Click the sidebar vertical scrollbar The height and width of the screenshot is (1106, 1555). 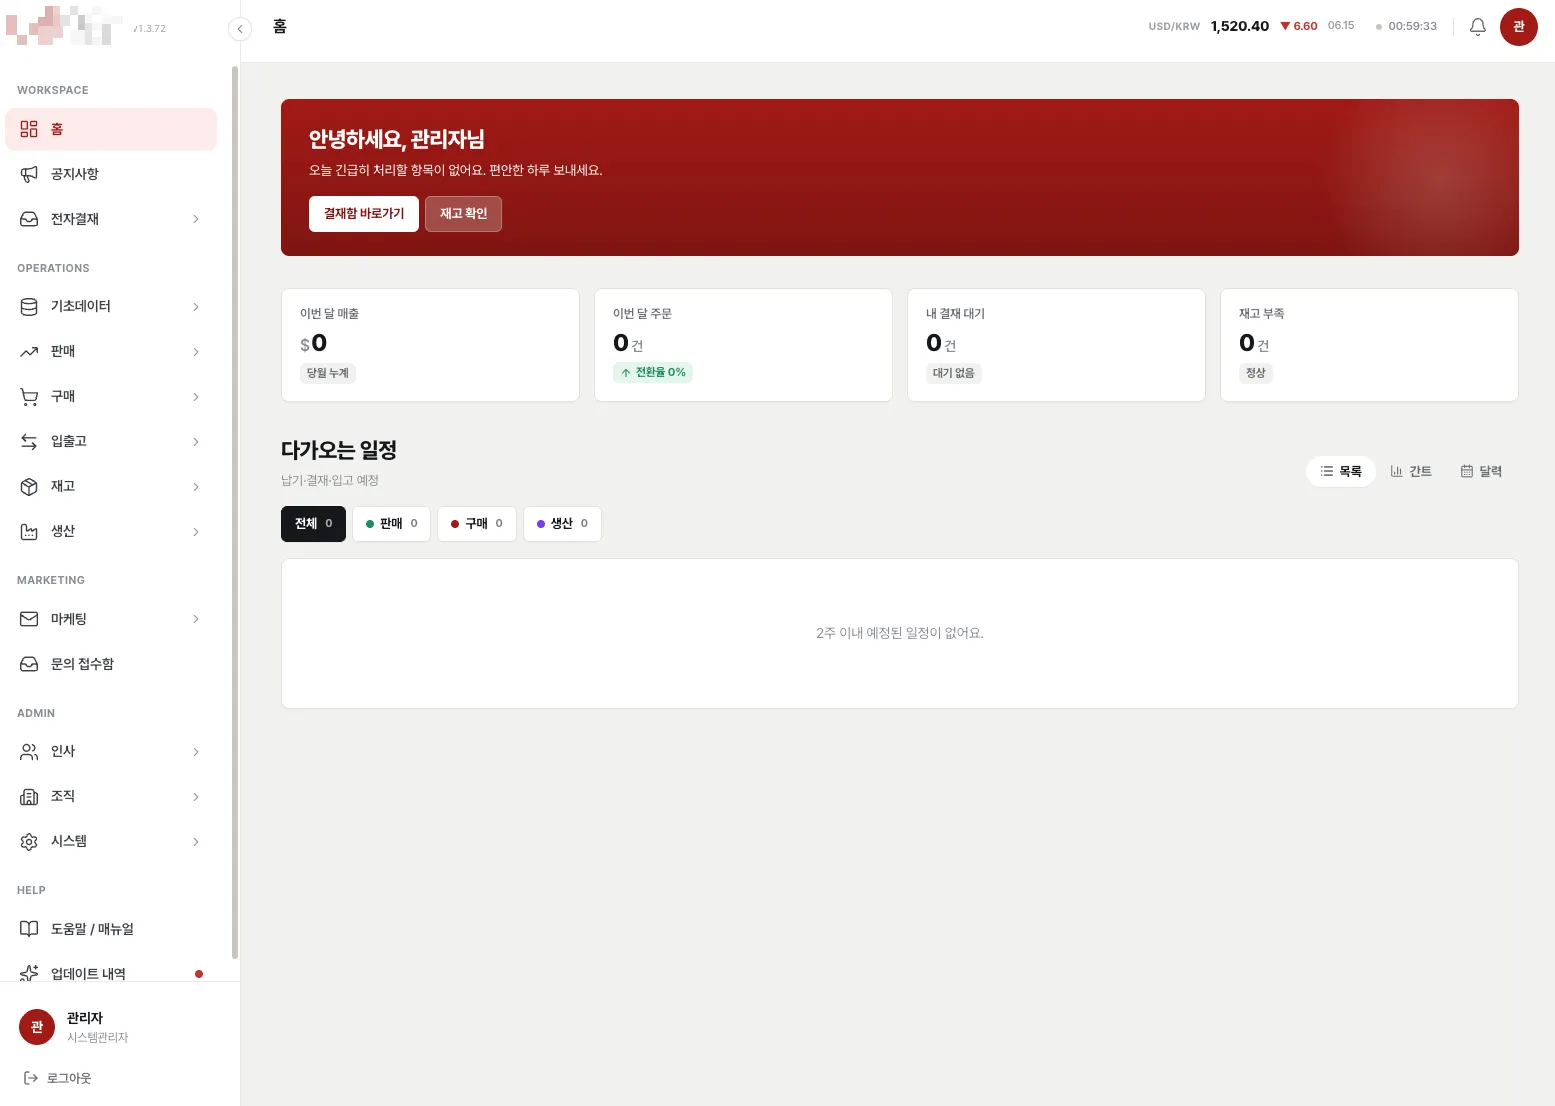click(x=235, y=512)
